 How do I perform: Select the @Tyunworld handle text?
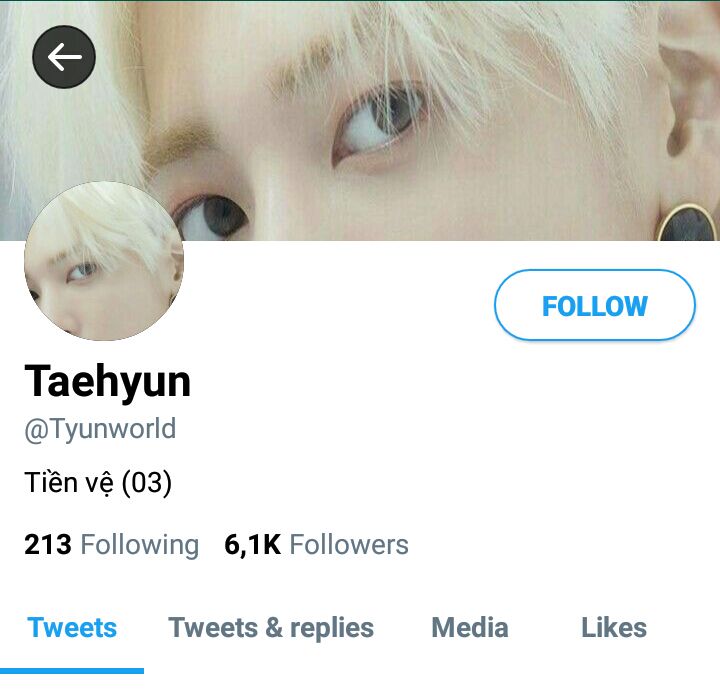click(x=100, y=429)
